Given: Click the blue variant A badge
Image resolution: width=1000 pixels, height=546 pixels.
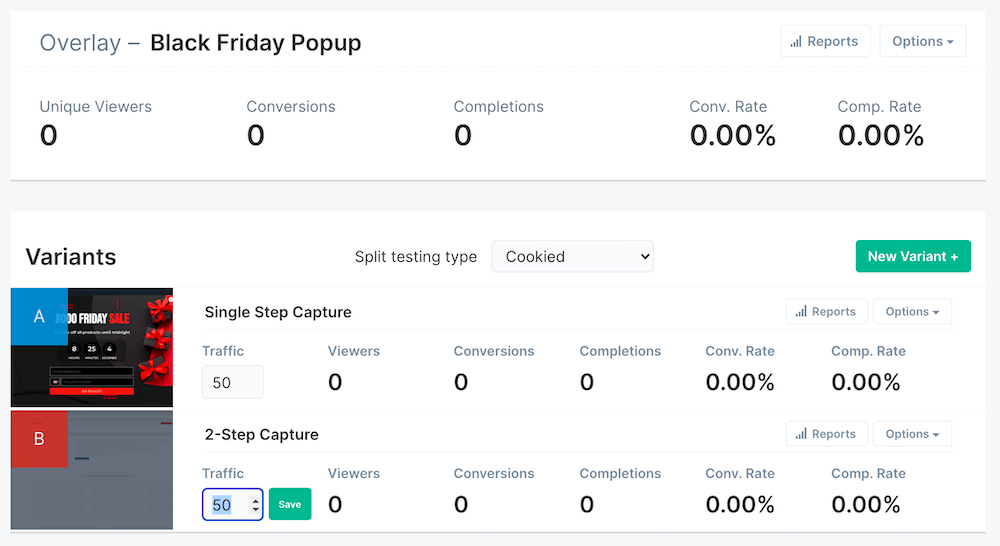Looking at the screenshot, I should pos(39,316).
